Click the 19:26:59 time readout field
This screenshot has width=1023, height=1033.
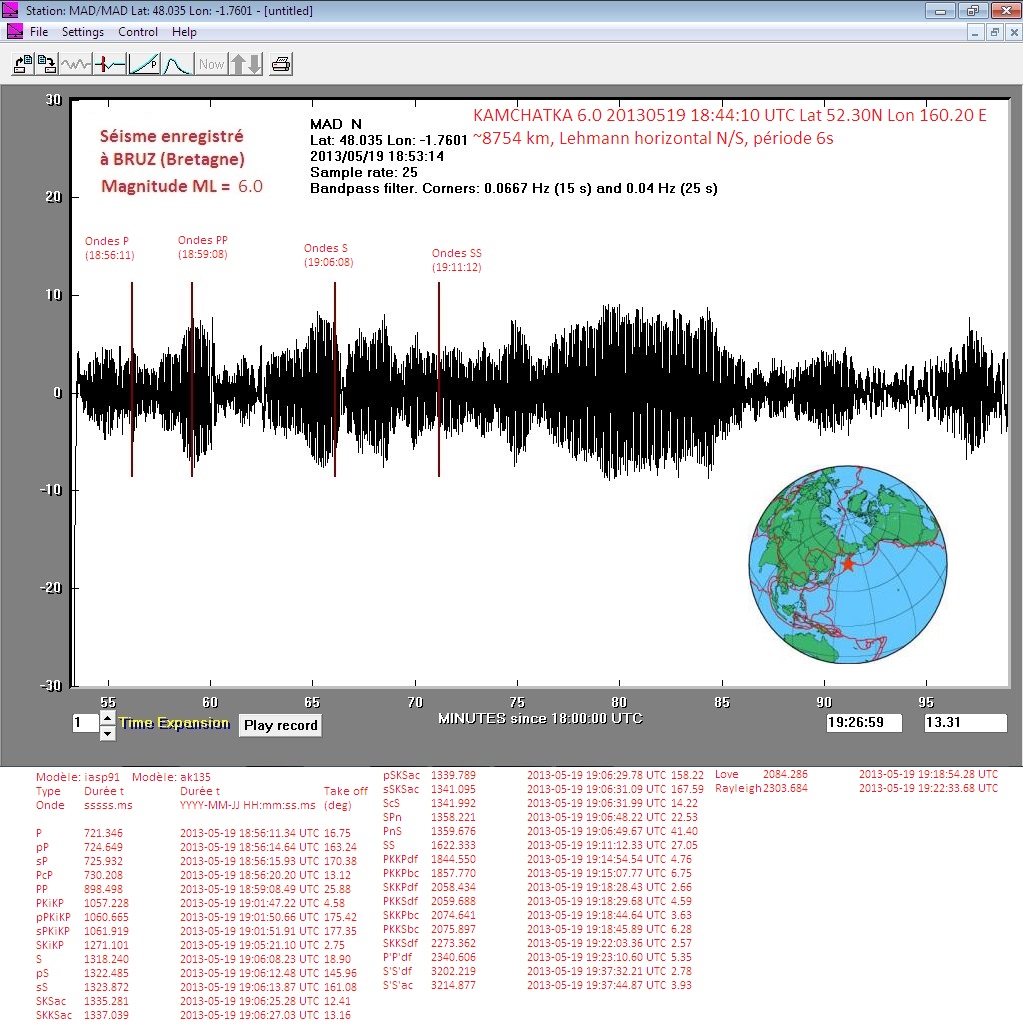coord(864,723)
